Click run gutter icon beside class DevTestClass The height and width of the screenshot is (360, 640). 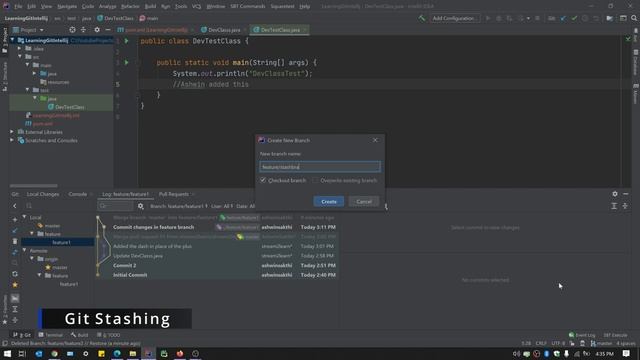pos(127,41)
